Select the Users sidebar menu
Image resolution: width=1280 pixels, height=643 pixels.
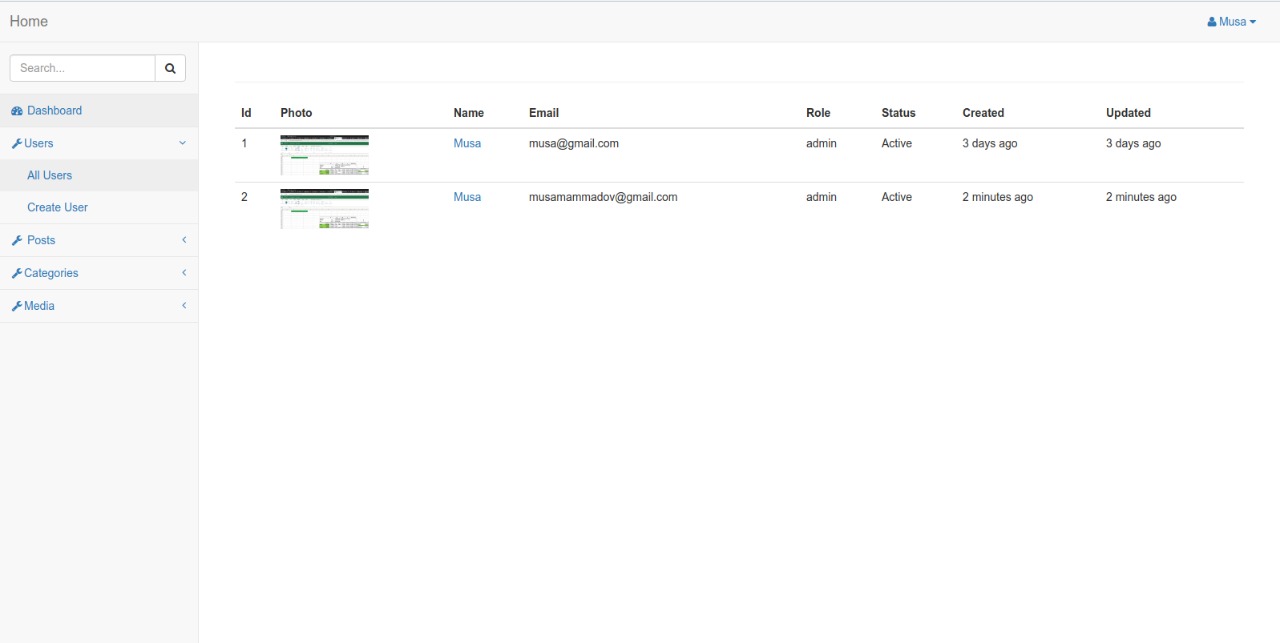99,143
